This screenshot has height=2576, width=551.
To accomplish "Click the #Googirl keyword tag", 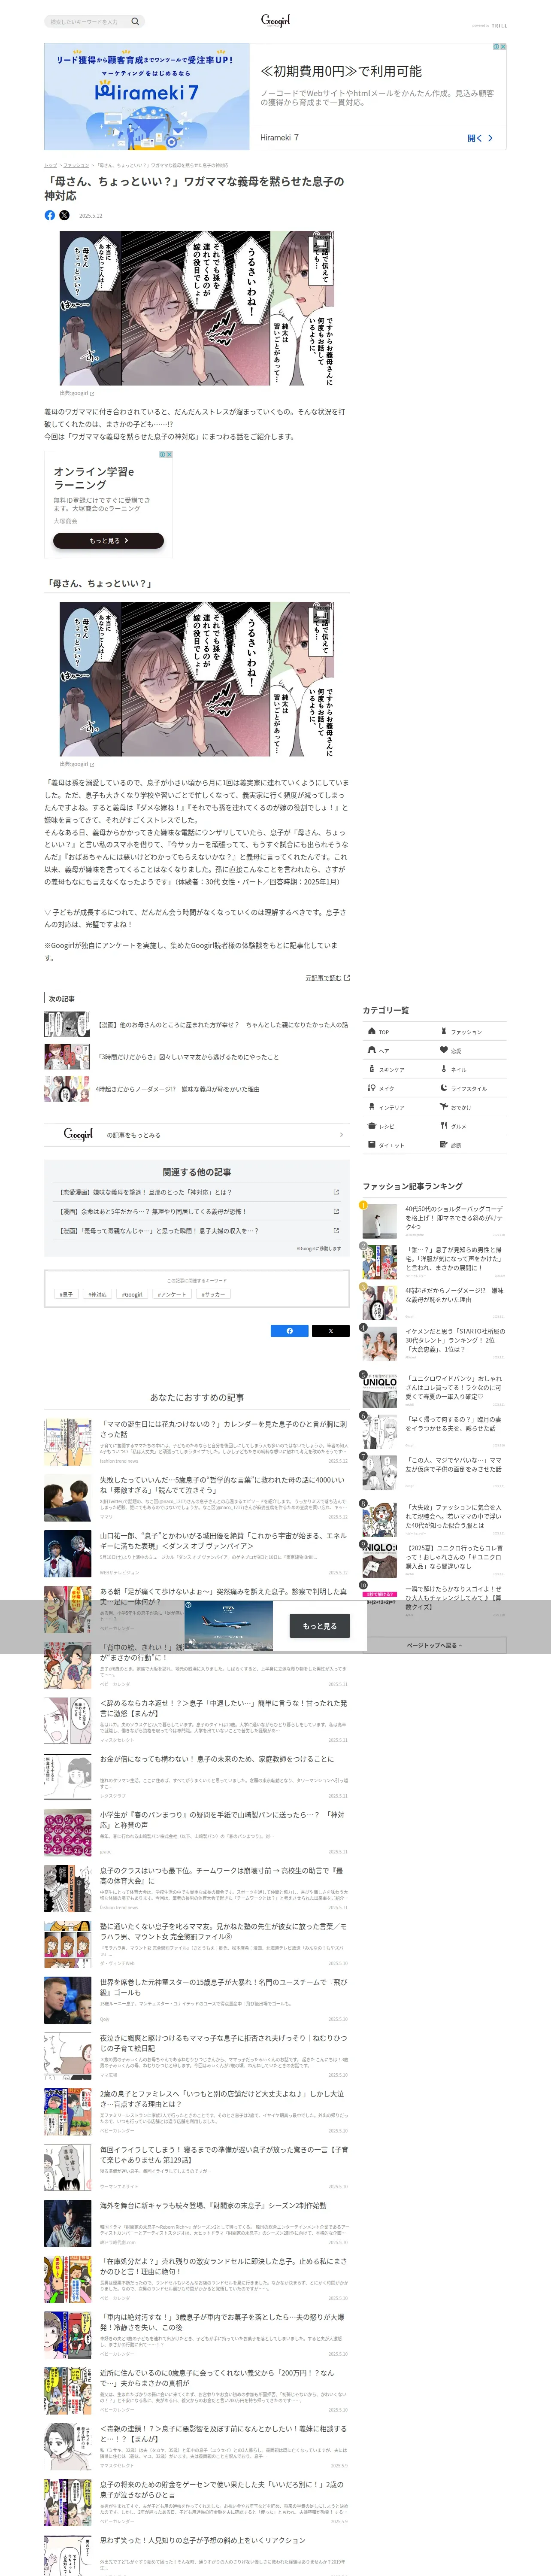I will point(132,1294).
